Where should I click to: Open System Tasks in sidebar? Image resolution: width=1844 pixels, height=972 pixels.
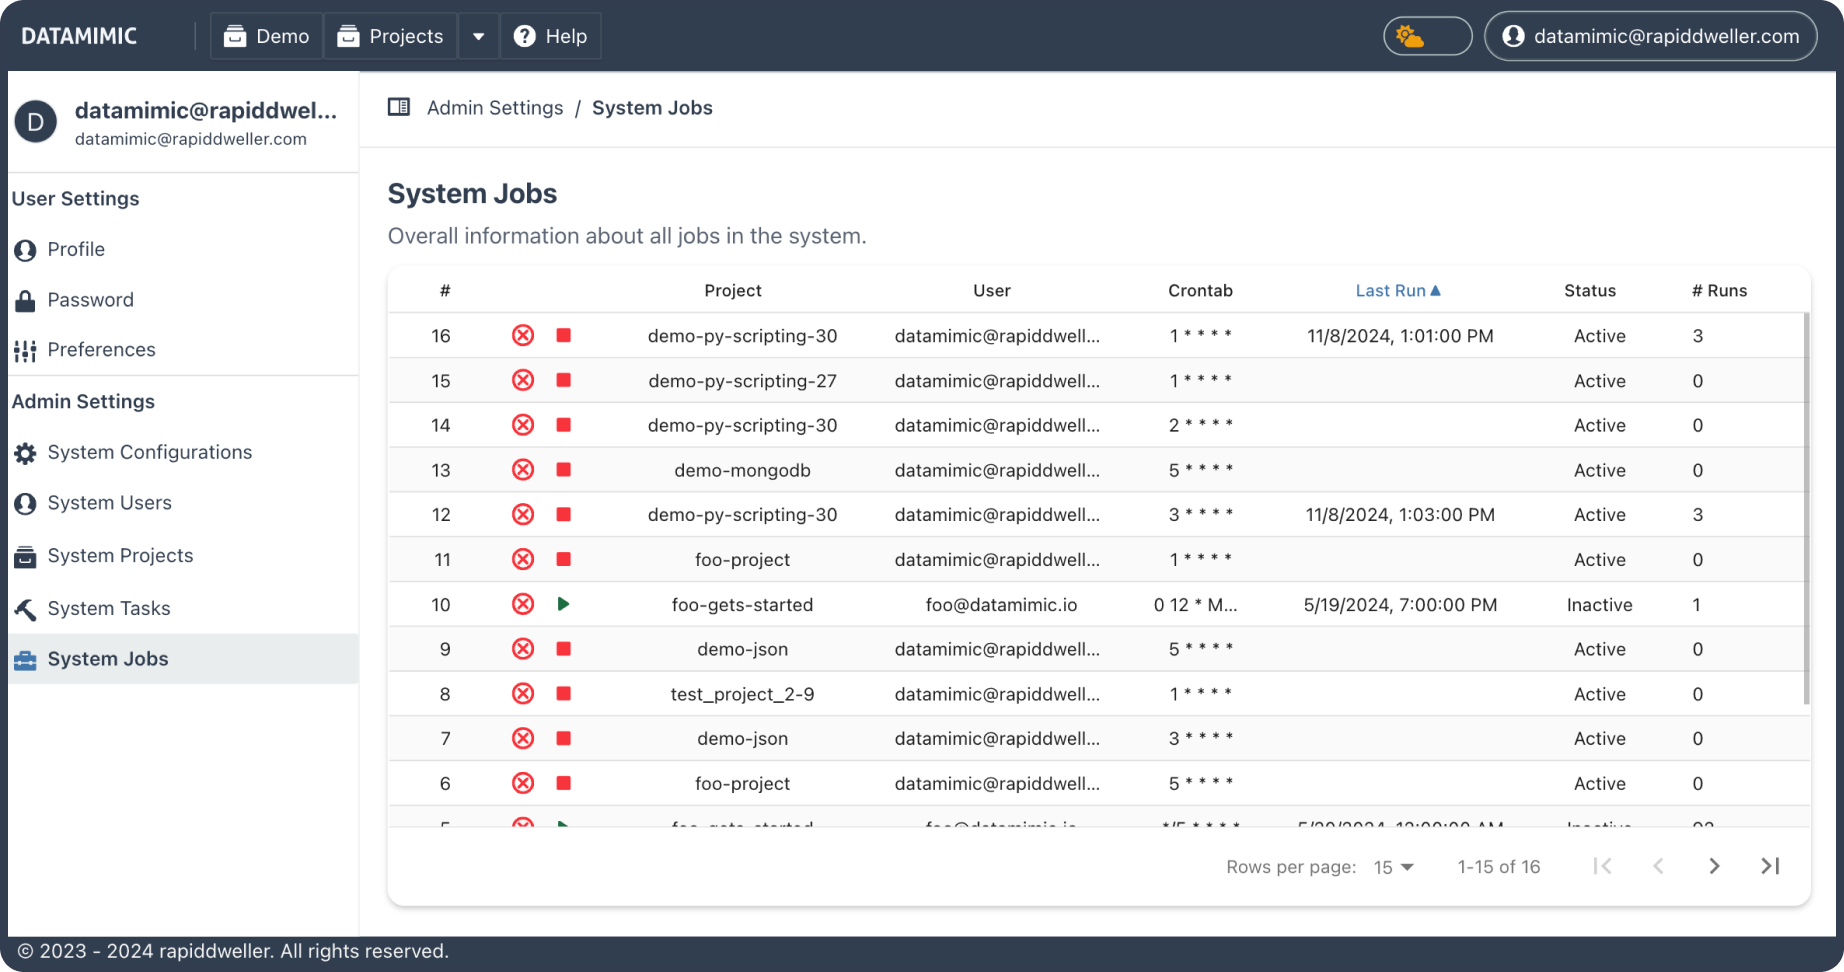(x=109, y=608)
